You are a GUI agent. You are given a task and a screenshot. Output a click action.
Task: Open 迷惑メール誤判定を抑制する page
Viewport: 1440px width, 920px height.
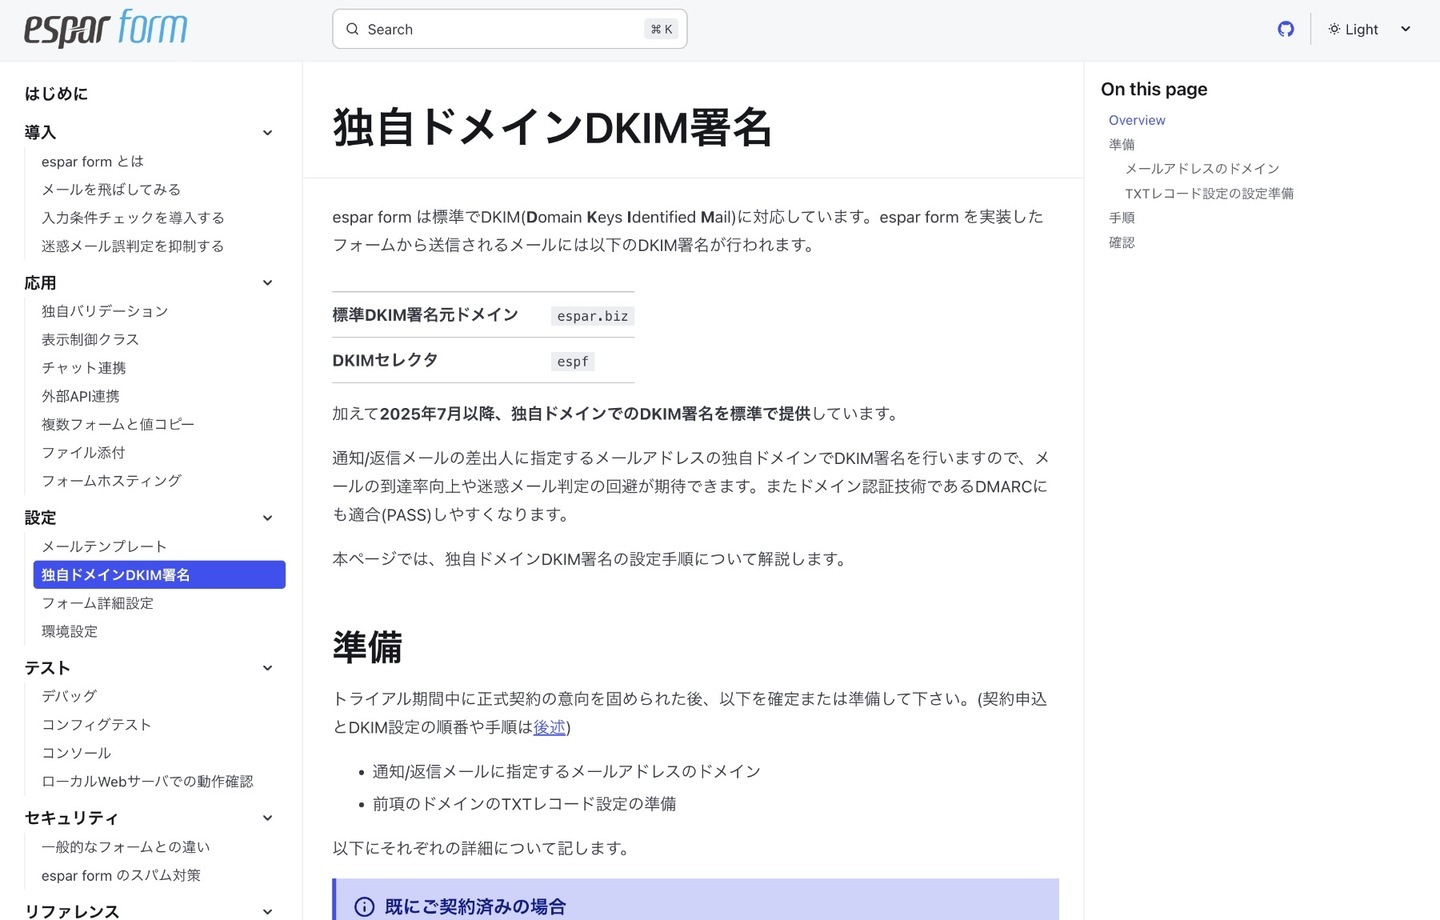click(x=133, y=246)
